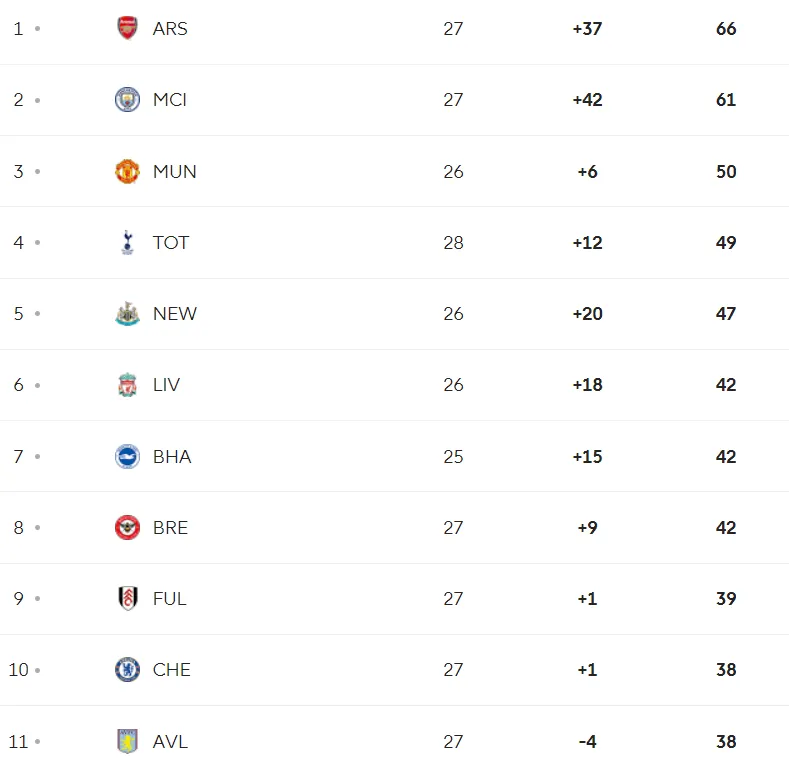Select the Liverpool club badge
The height and width of the screenshot is (776, 789).
[x=127, y=385]
